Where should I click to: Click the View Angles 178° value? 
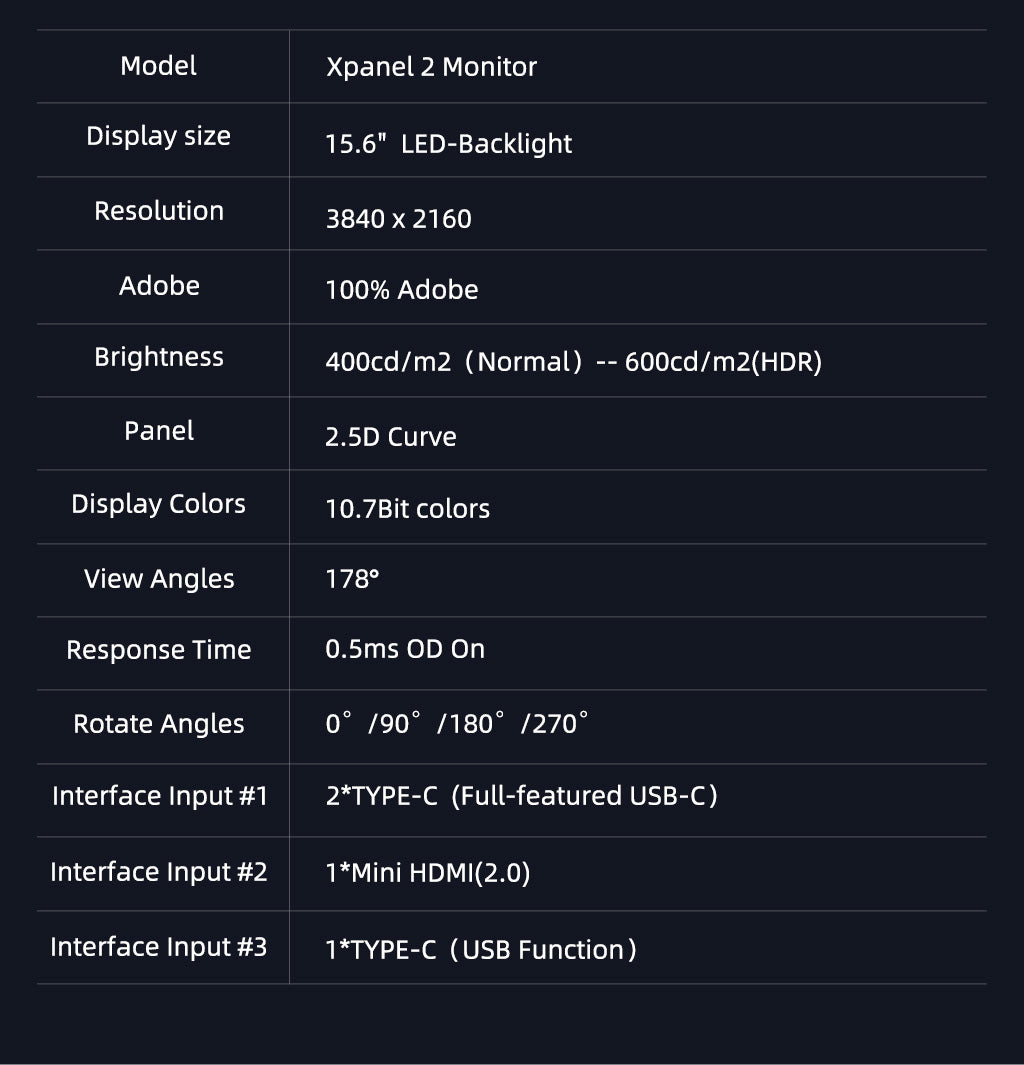[x=352, y=579]
